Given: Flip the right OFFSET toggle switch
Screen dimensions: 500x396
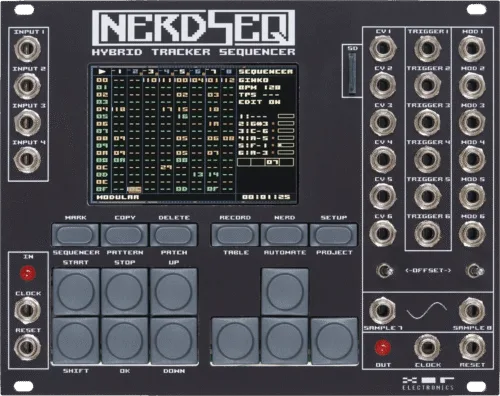Looking at the screenshot, I should pyautogui.click(x=474, y=271).
